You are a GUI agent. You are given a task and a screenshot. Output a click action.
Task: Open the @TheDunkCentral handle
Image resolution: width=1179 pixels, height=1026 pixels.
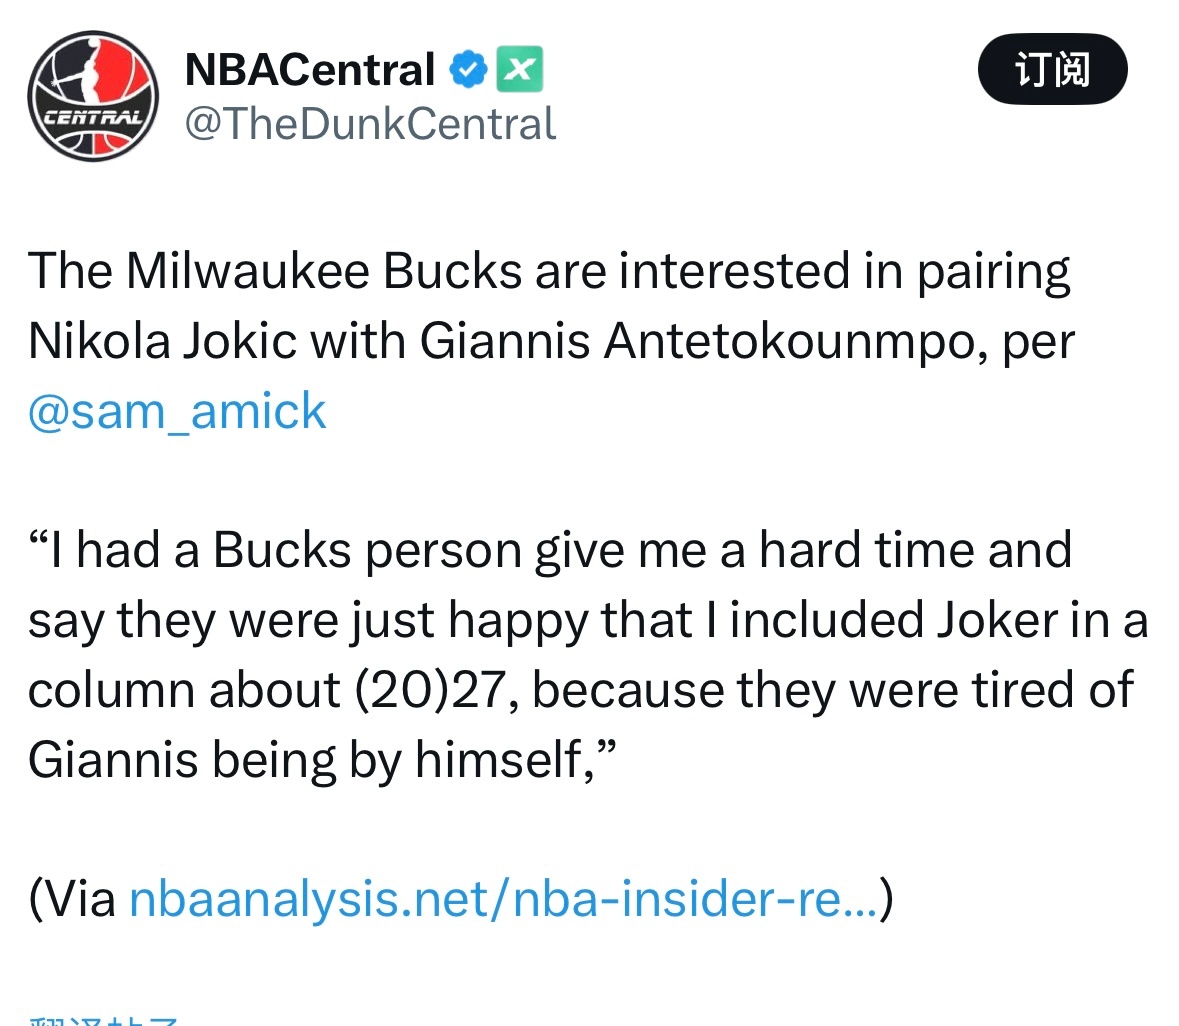(371, 123)
